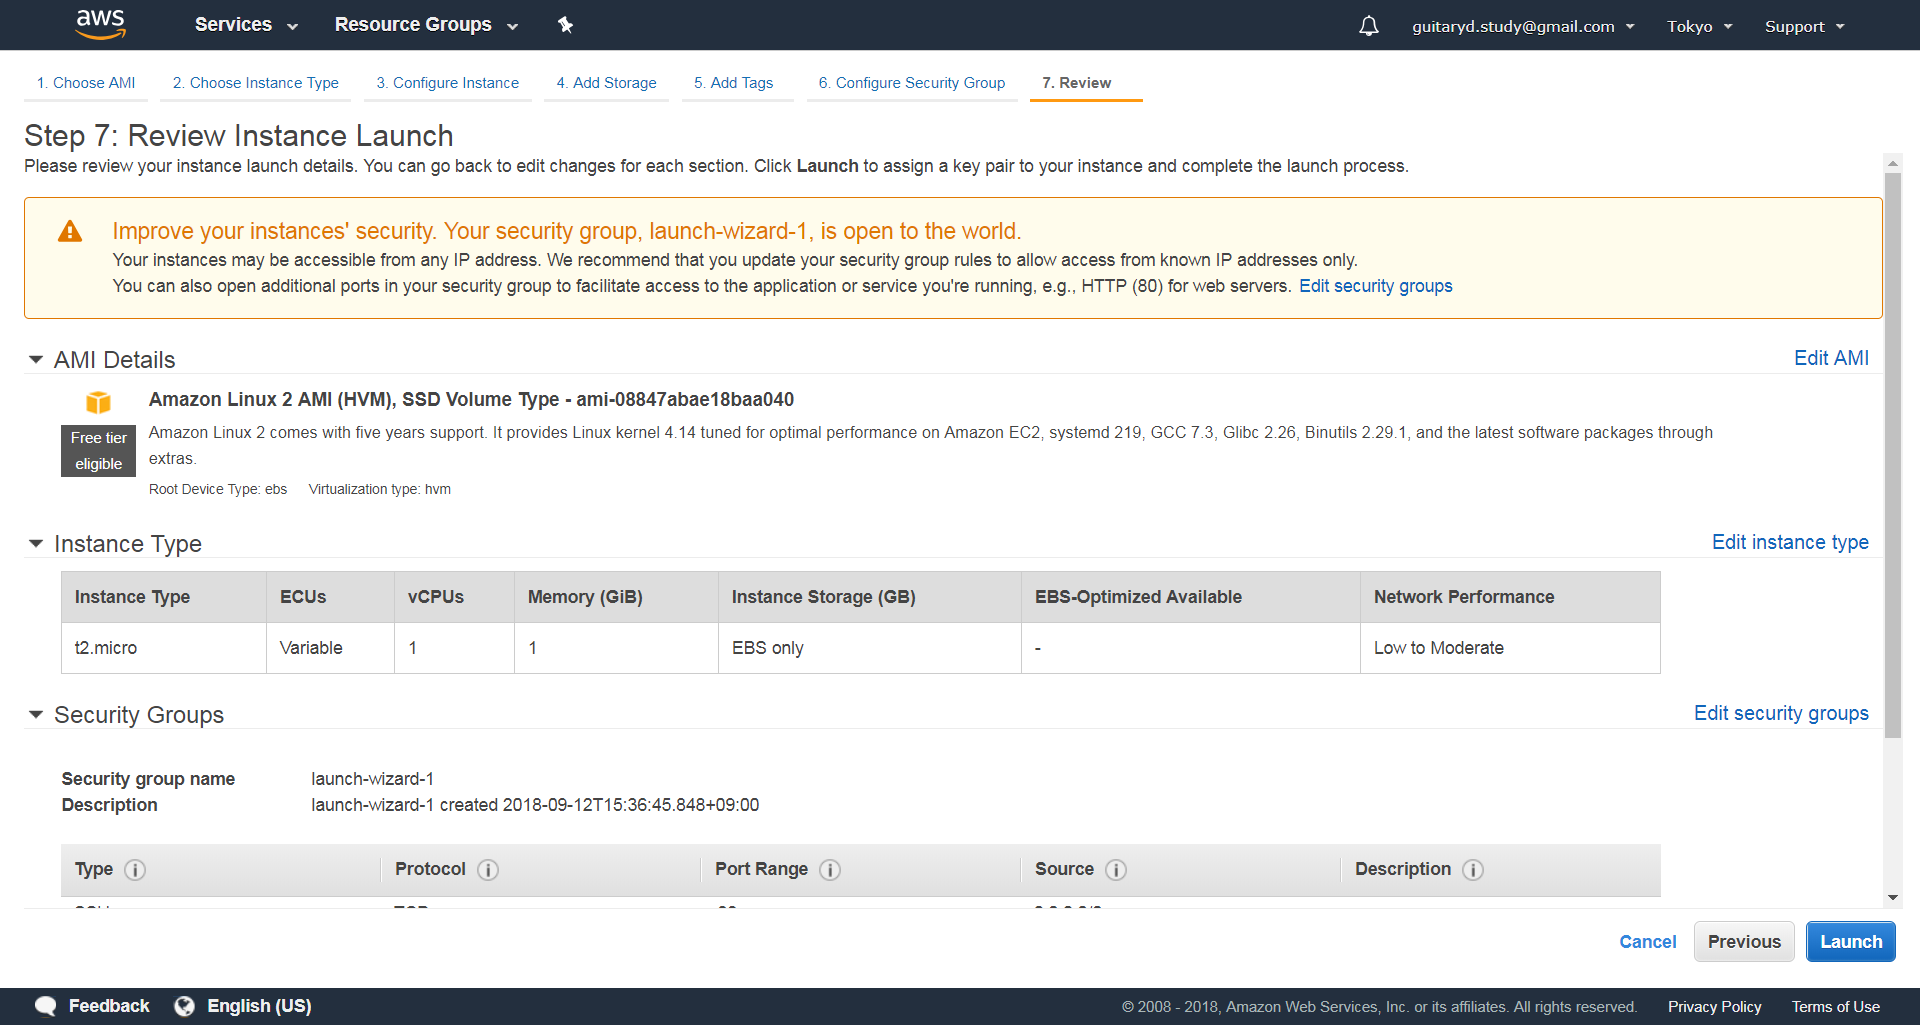1920x1025 pixels.
Task: Click the Previous button
Action: 1744,942
